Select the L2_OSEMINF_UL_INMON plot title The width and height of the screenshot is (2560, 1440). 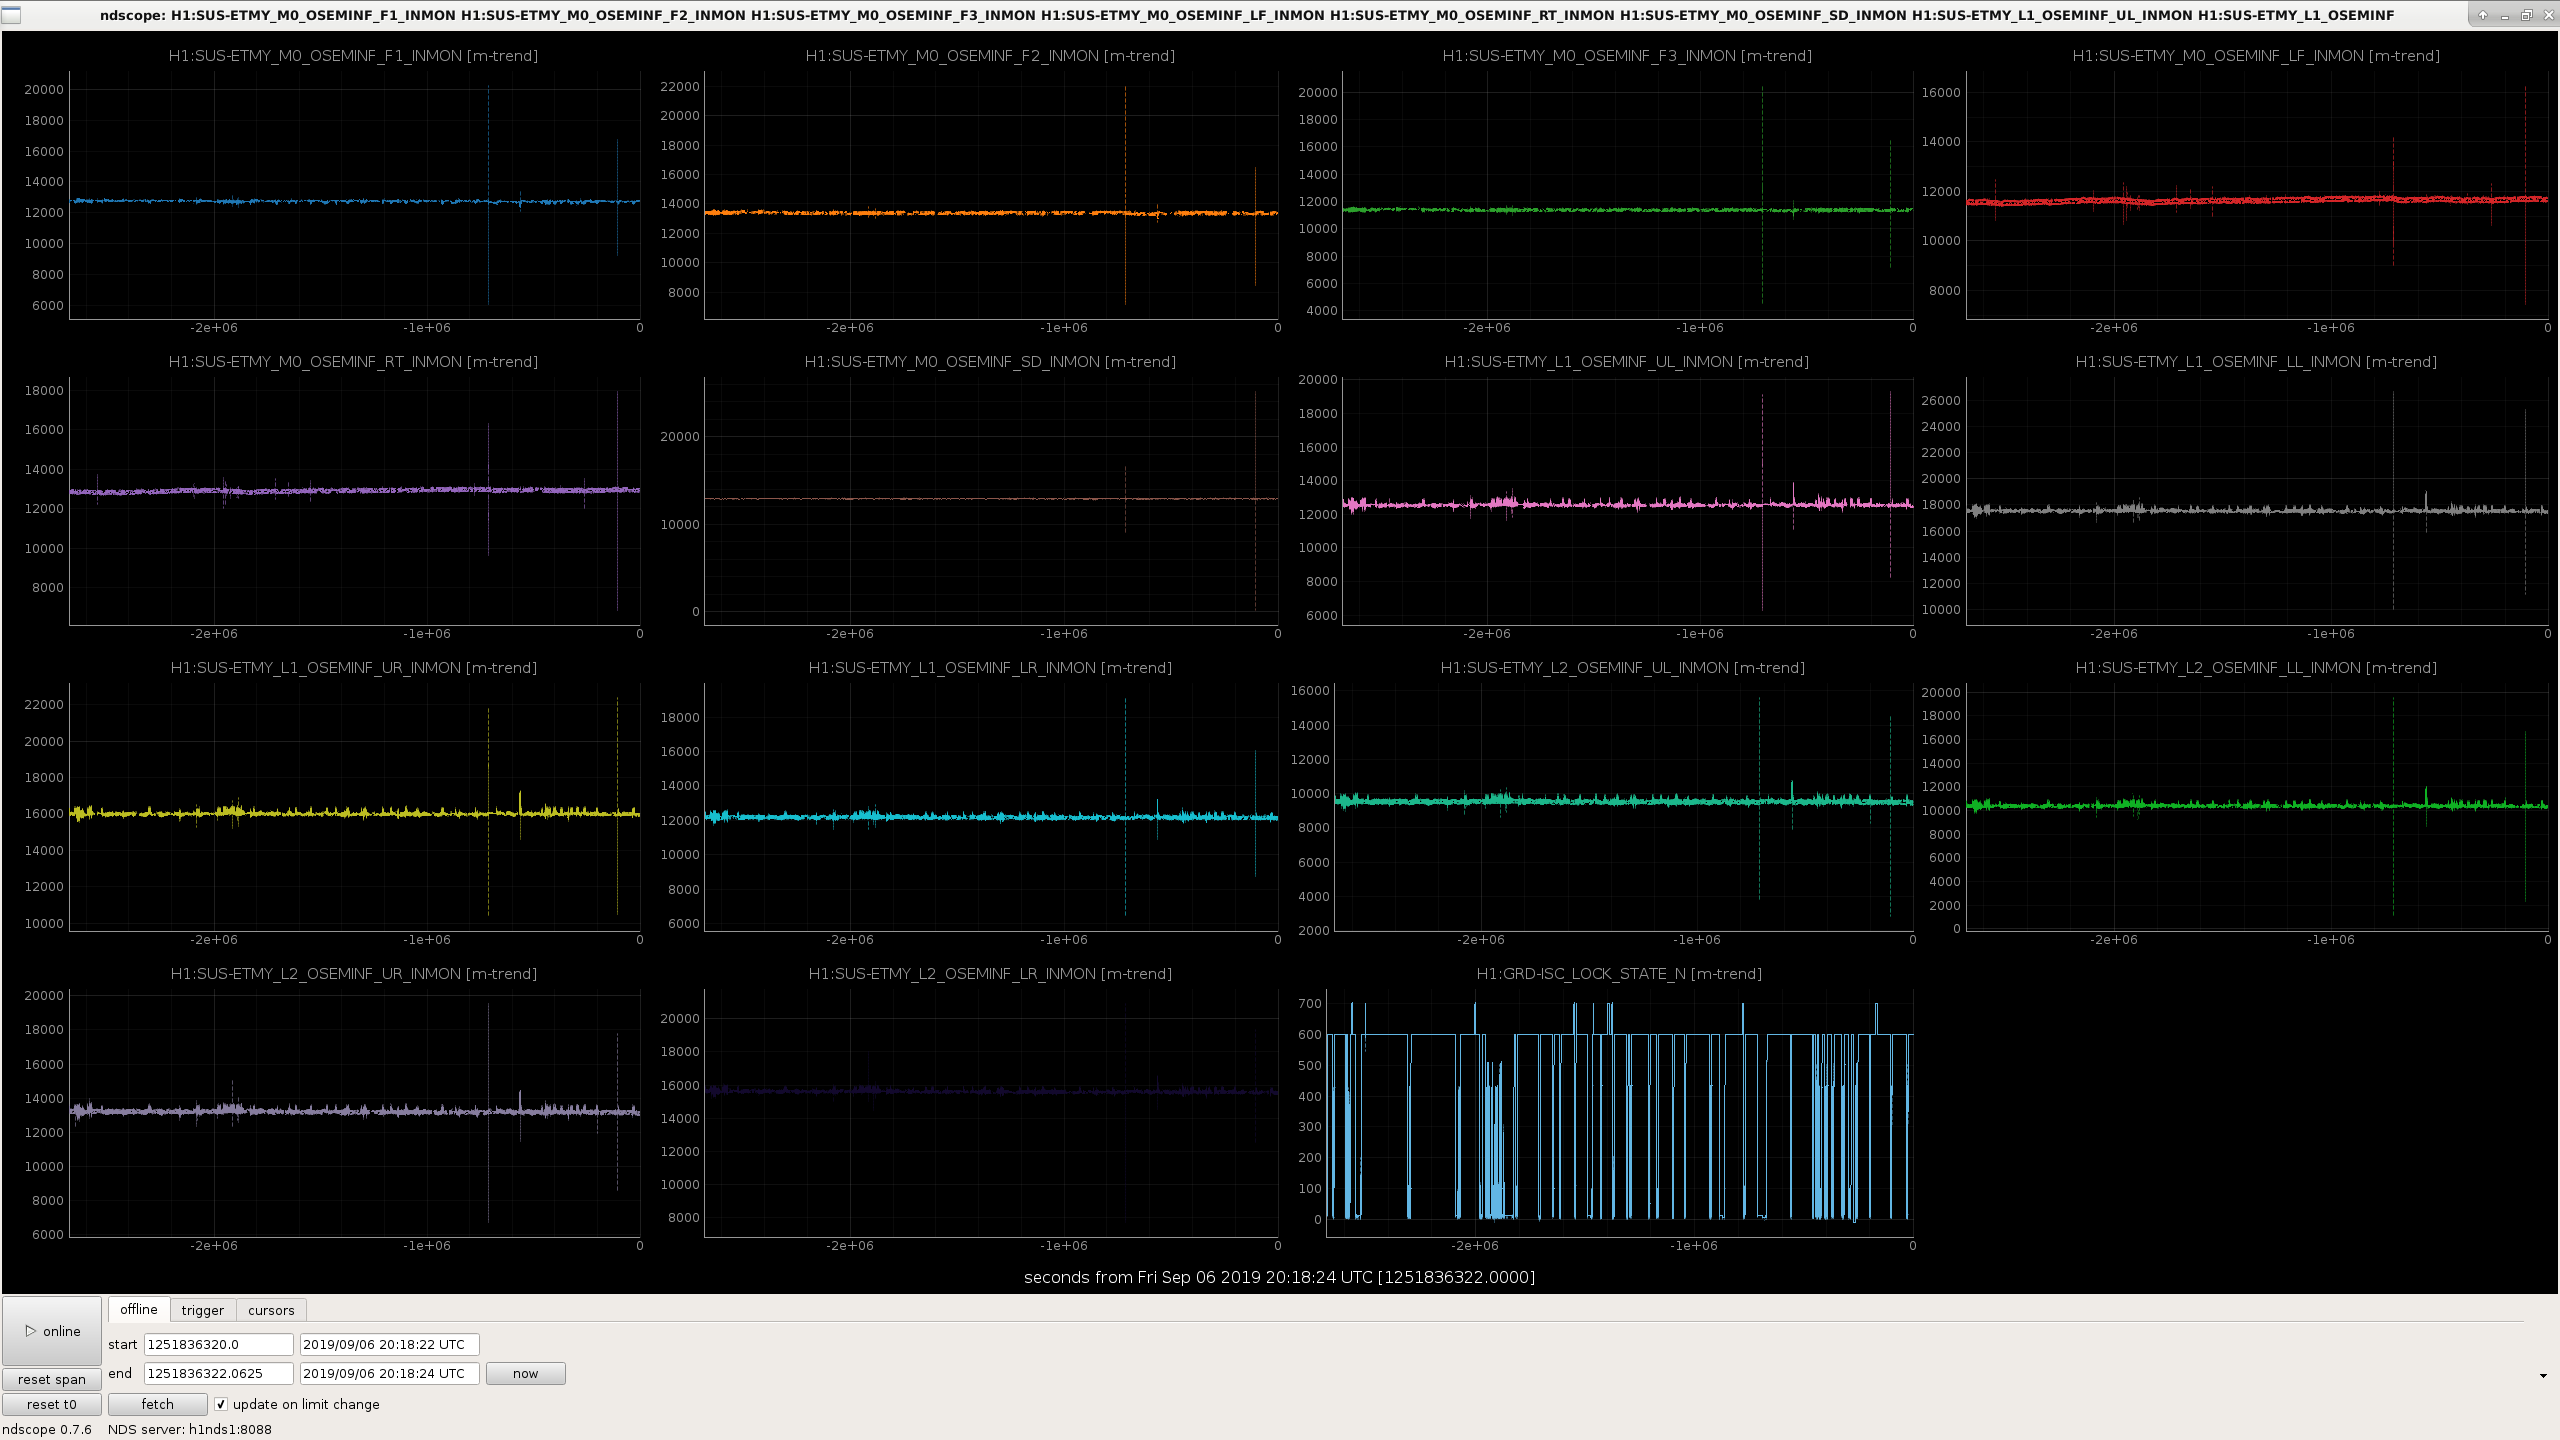pyautogui.click(x=1623, y=668)
